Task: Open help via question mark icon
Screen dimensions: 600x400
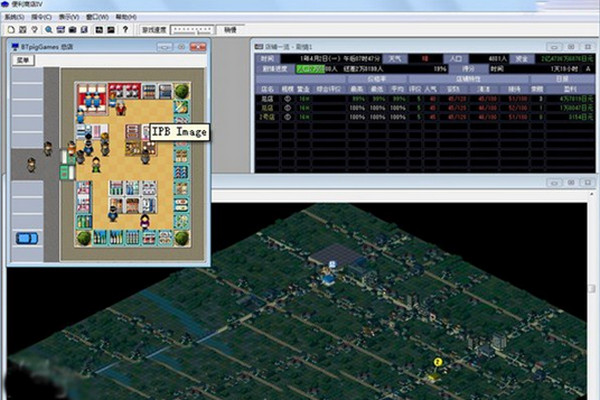Action: pyautogui.click(x=125, y=29)
